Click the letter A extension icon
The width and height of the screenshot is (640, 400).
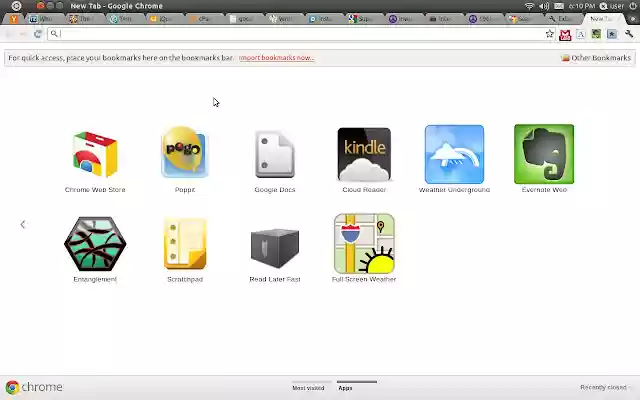click(580, 35)
